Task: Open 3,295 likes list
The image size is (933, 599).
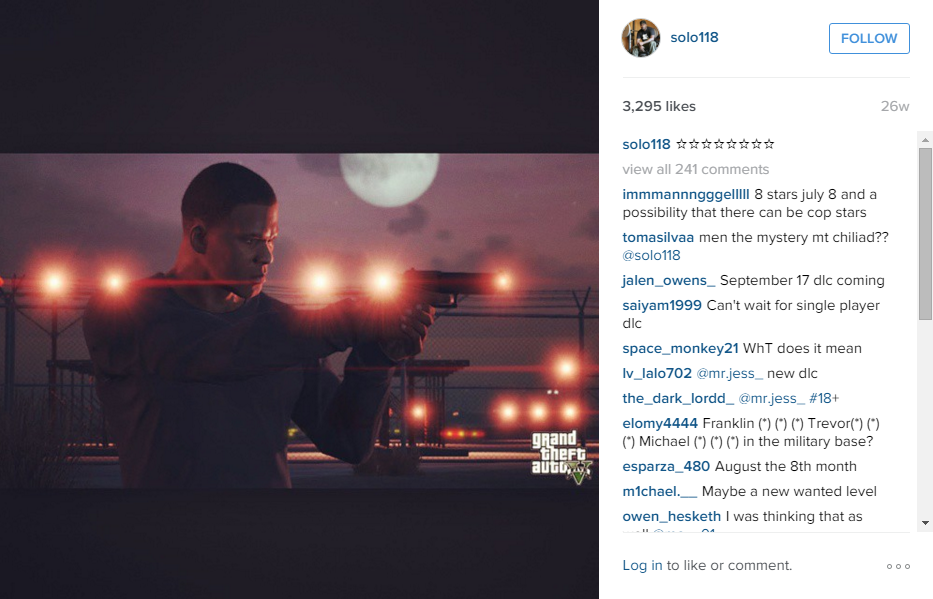Action: [659, 106]
